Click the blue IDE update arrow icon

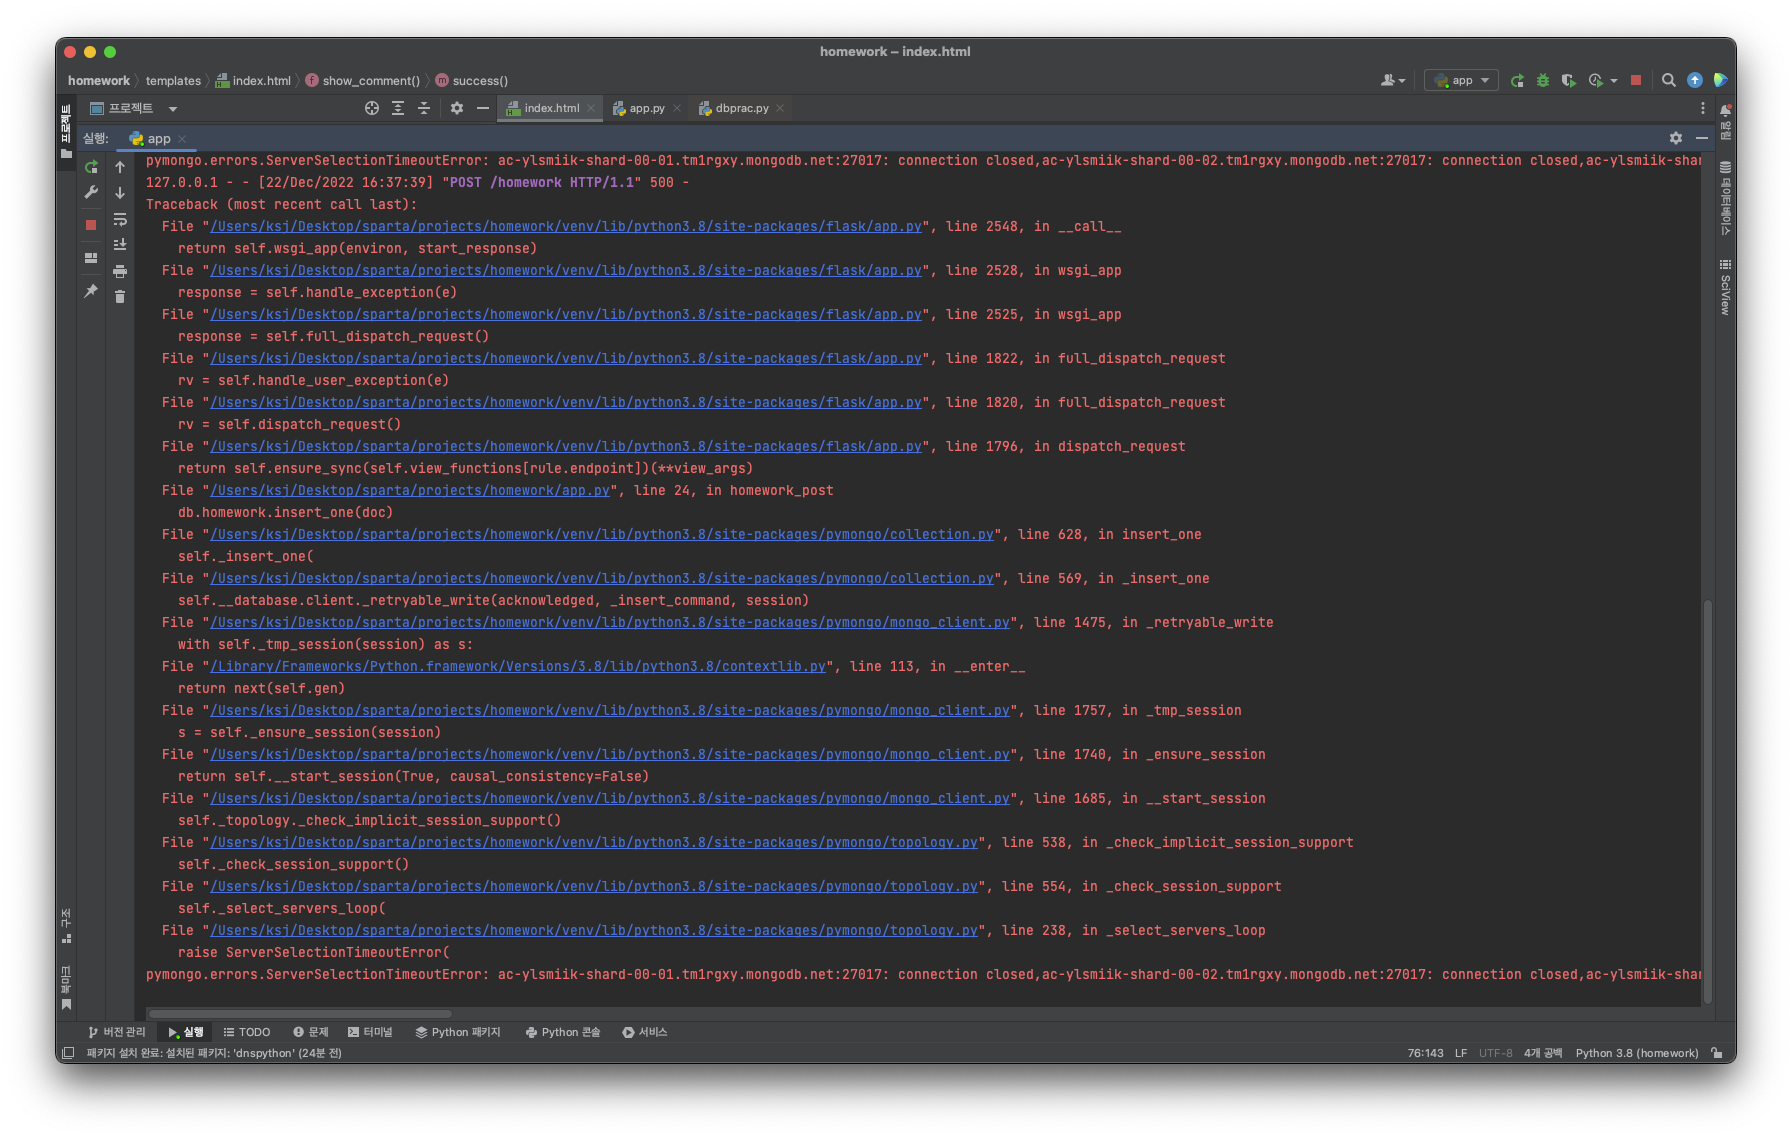coord(1695,80)
